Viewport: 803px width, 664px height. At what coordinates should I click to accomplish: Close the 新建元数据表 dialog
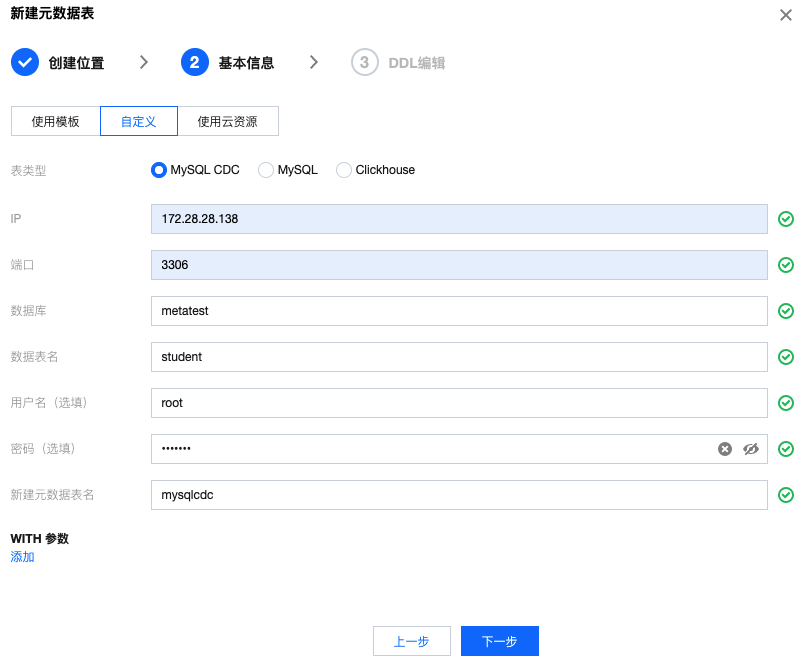[x=786, y=15]
